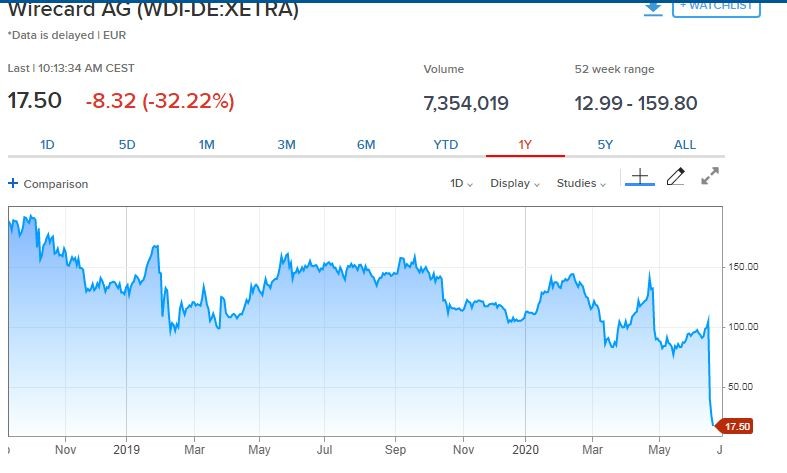Expand chart to full screen
This screenshot has height=473, width=787.
pos(710,177)
